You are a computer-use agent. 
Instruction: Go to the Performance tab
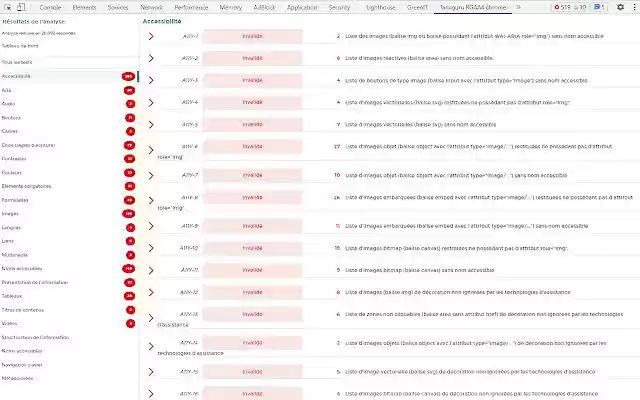[x=191, y=7]
